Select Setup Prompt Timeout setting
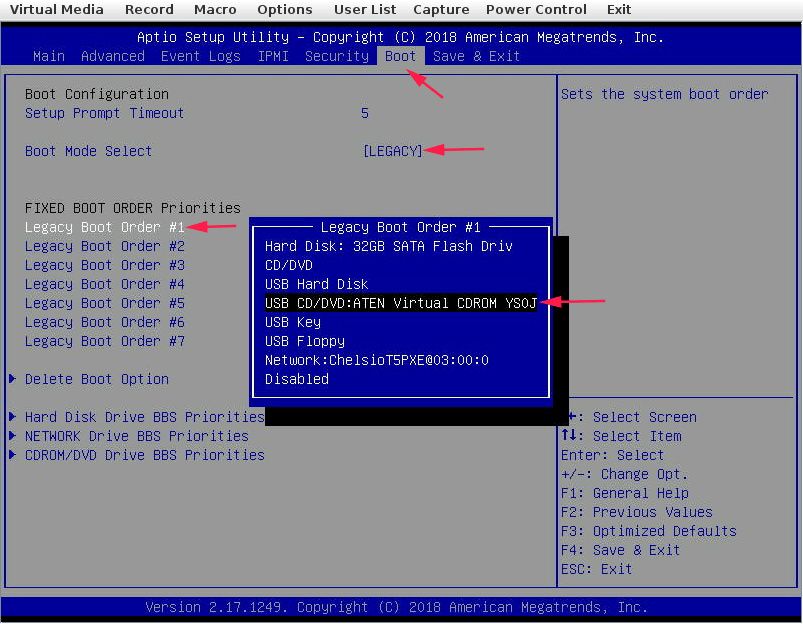803x624 pixels. [104, 113]
